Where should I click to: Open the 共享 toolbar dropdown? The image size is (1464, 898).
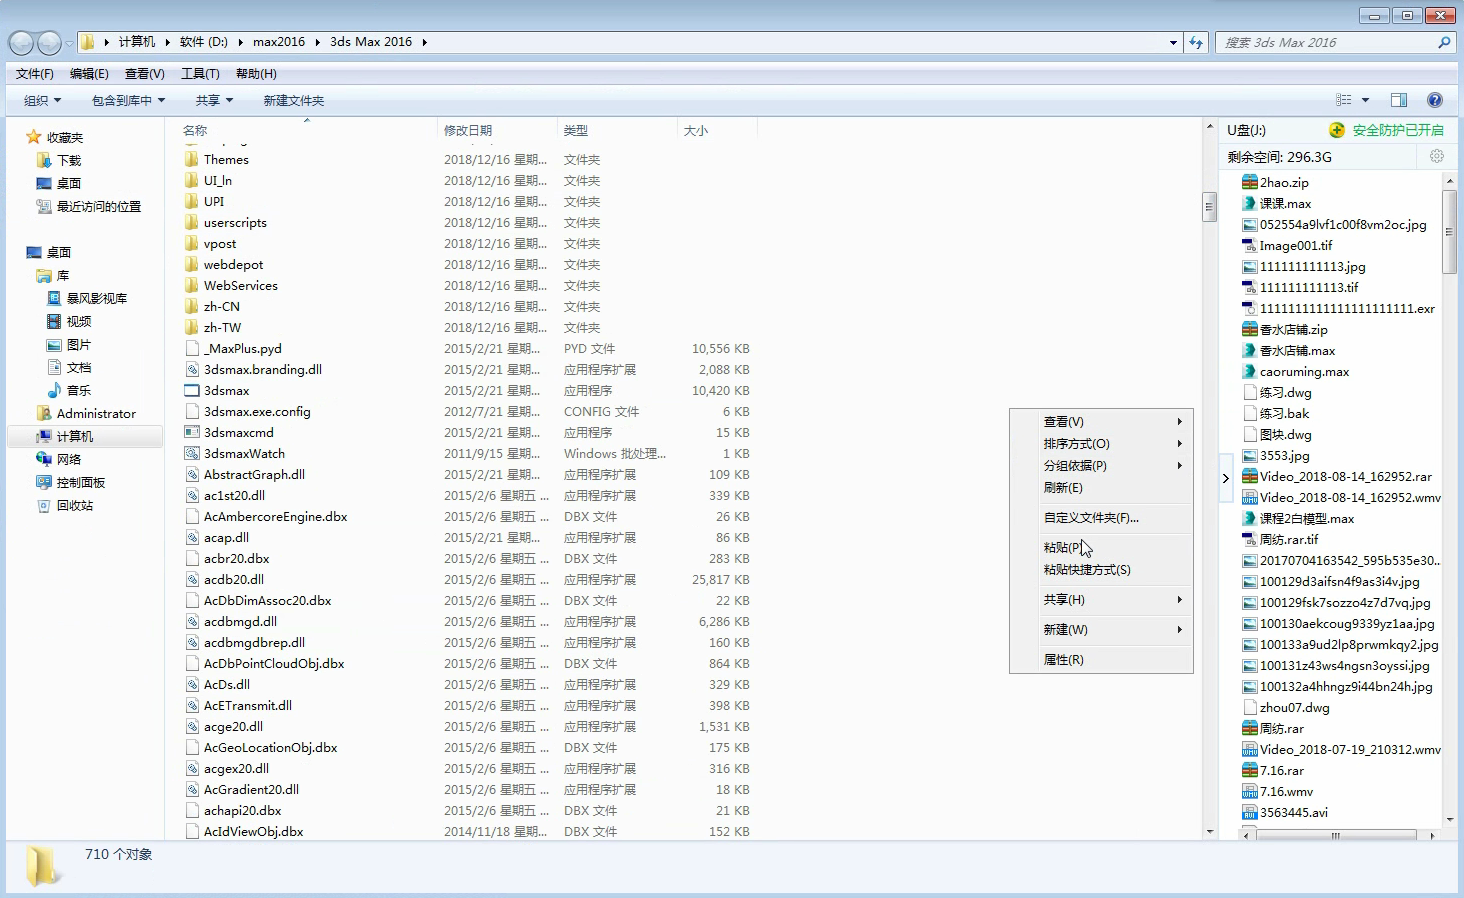pyautogui.click(x=214, y=100)
